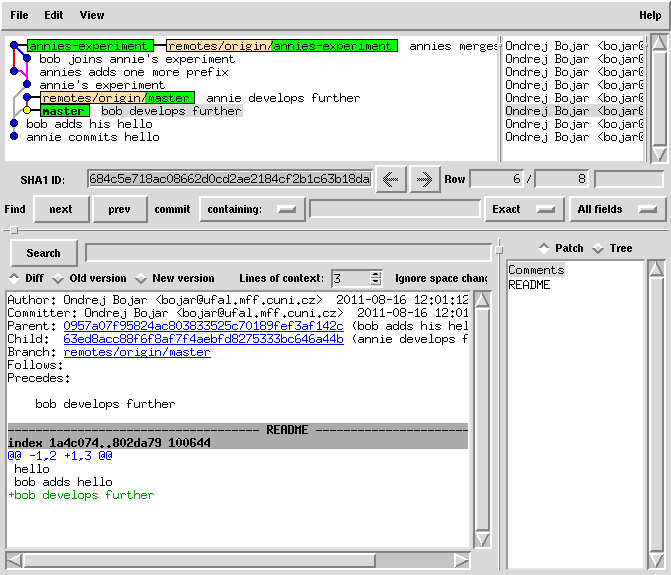Click the Search button

(x=43, y=253)
